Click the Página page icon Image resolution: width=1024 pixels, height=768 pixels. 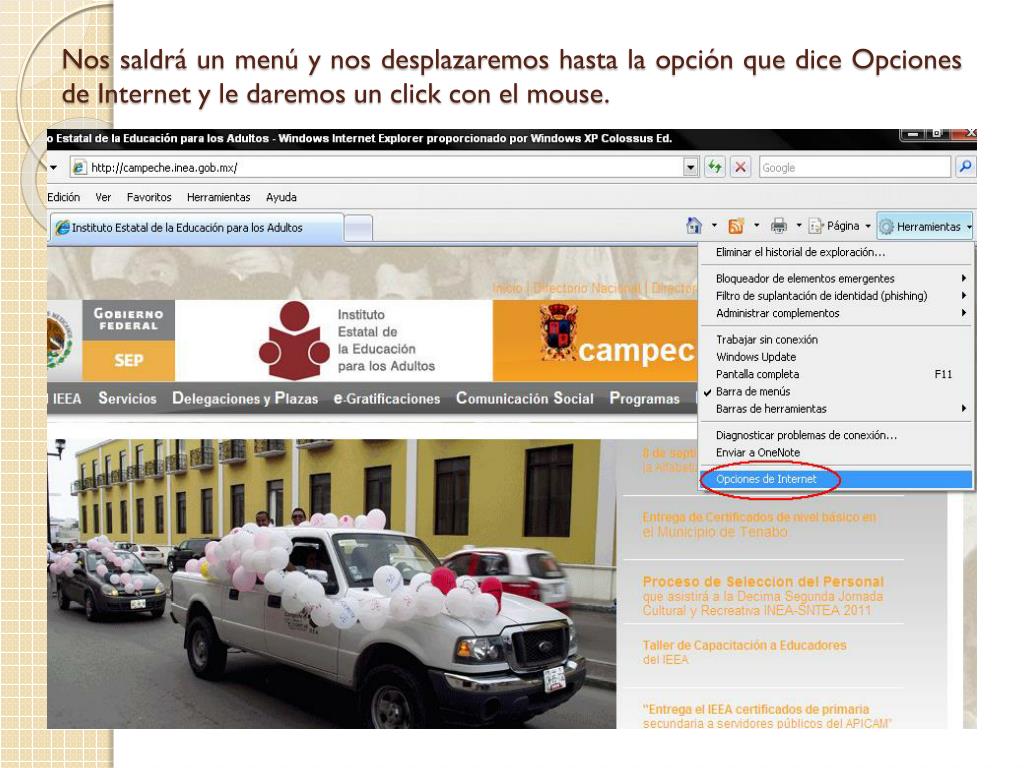click(816, 226)
